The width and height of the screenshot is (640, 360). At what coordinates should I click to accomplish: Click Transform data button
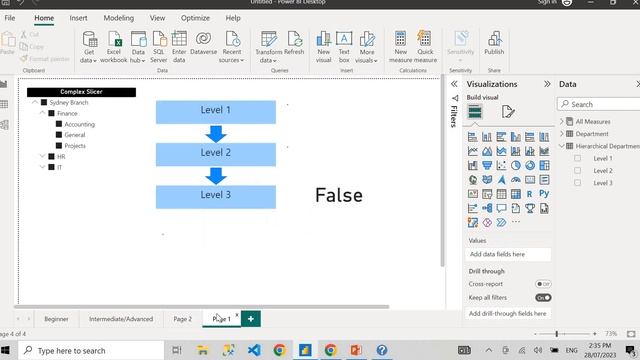(268, 47)
